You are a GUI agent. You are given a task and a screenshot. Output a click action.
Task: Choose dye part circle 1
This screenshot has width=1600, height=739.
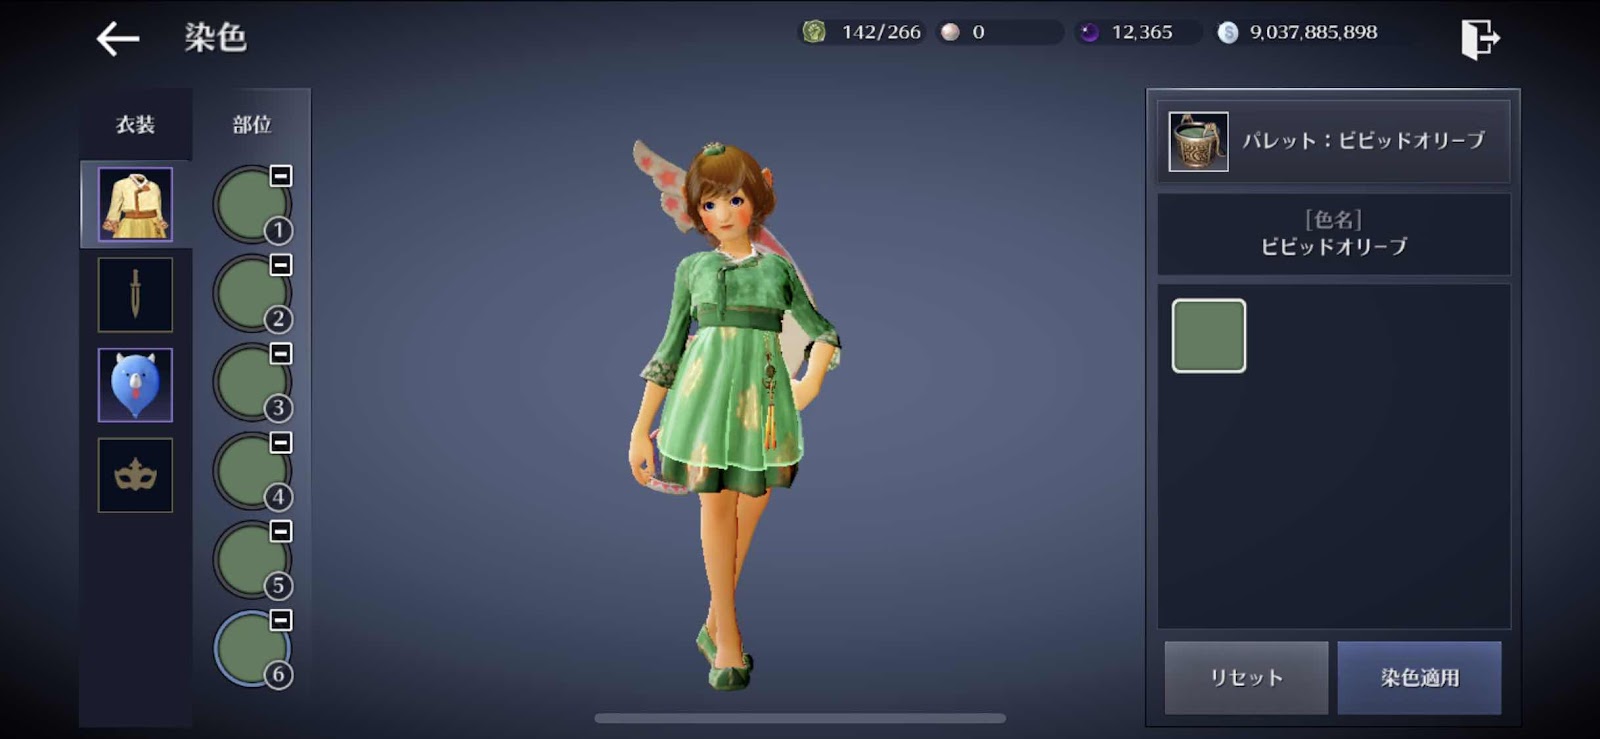[250, 205]
